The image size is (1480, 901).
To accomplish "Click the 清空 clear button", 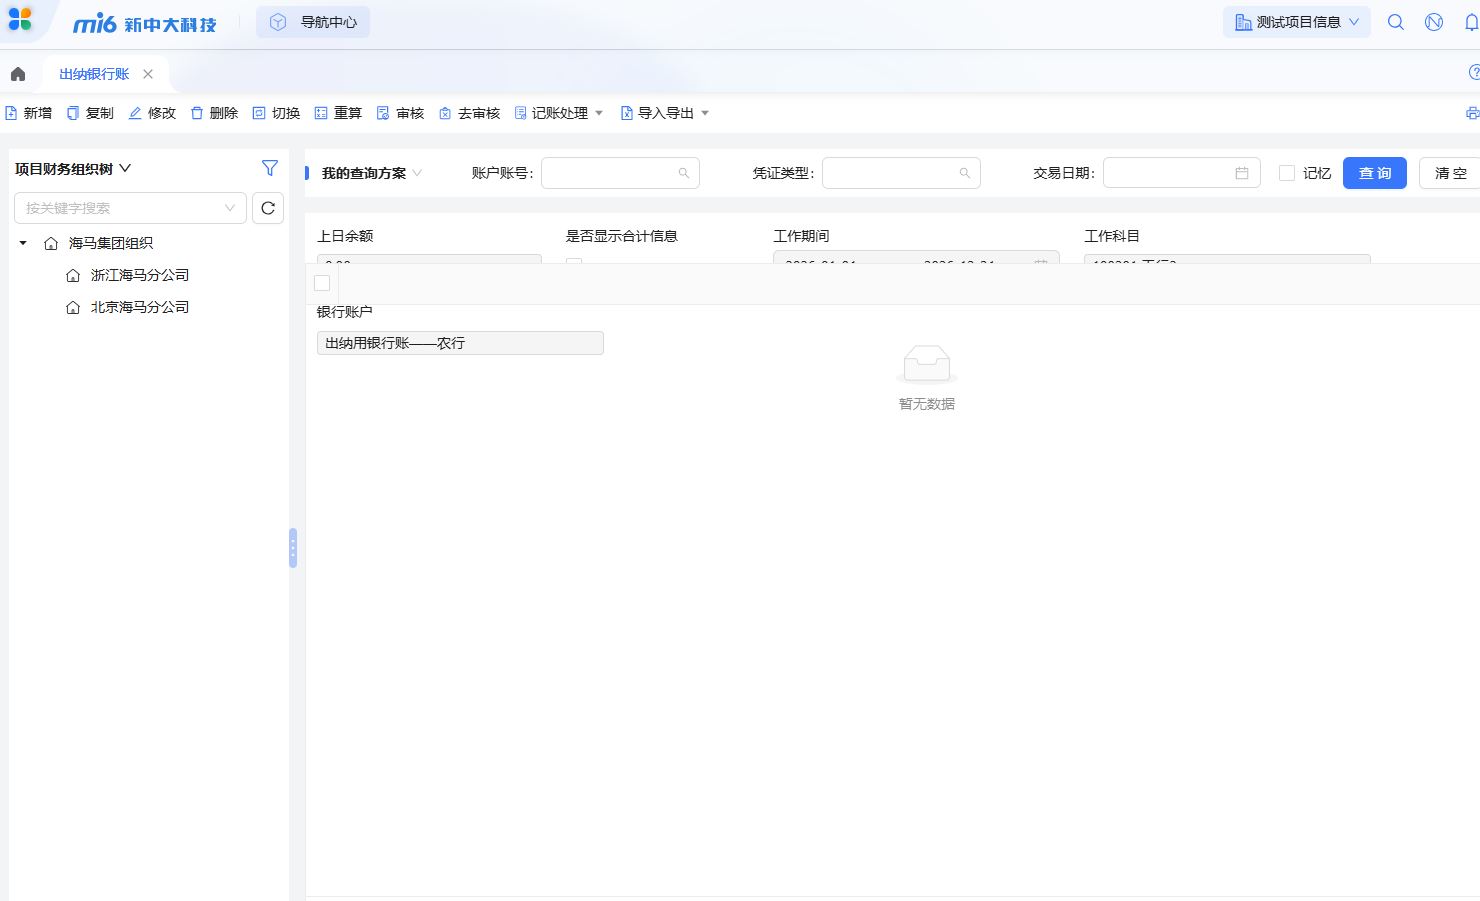I will [1450, 173].
